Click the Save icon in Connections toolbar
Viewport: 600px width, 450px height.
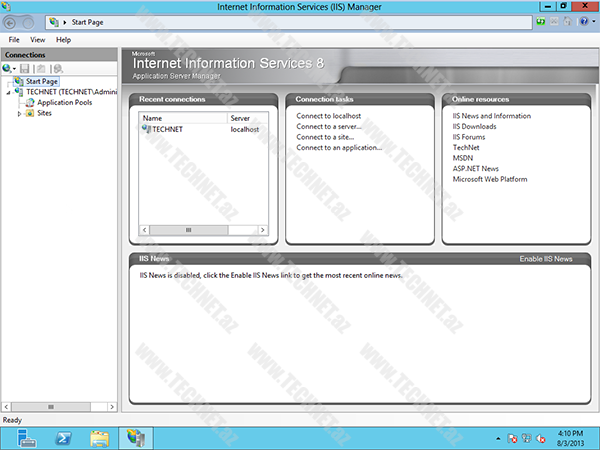coord(23,68)
